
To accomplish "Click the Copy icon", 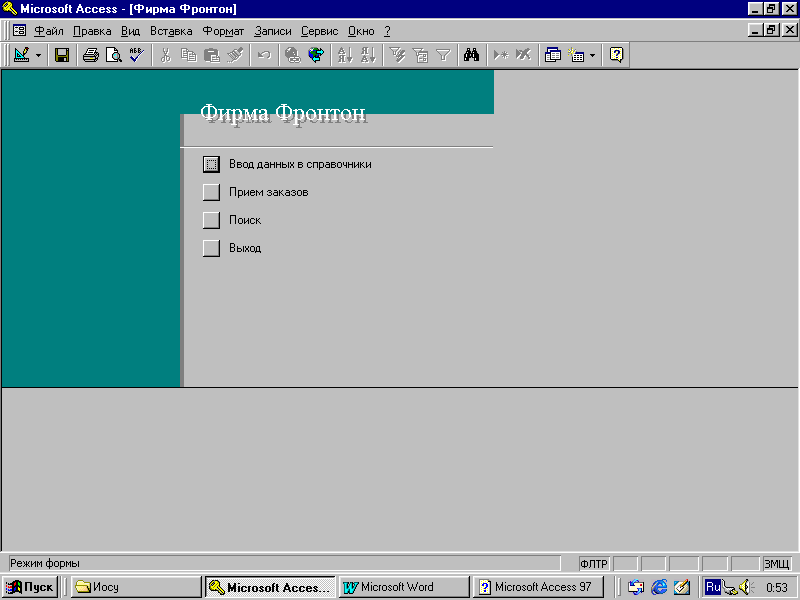I will tap(188, 55).
